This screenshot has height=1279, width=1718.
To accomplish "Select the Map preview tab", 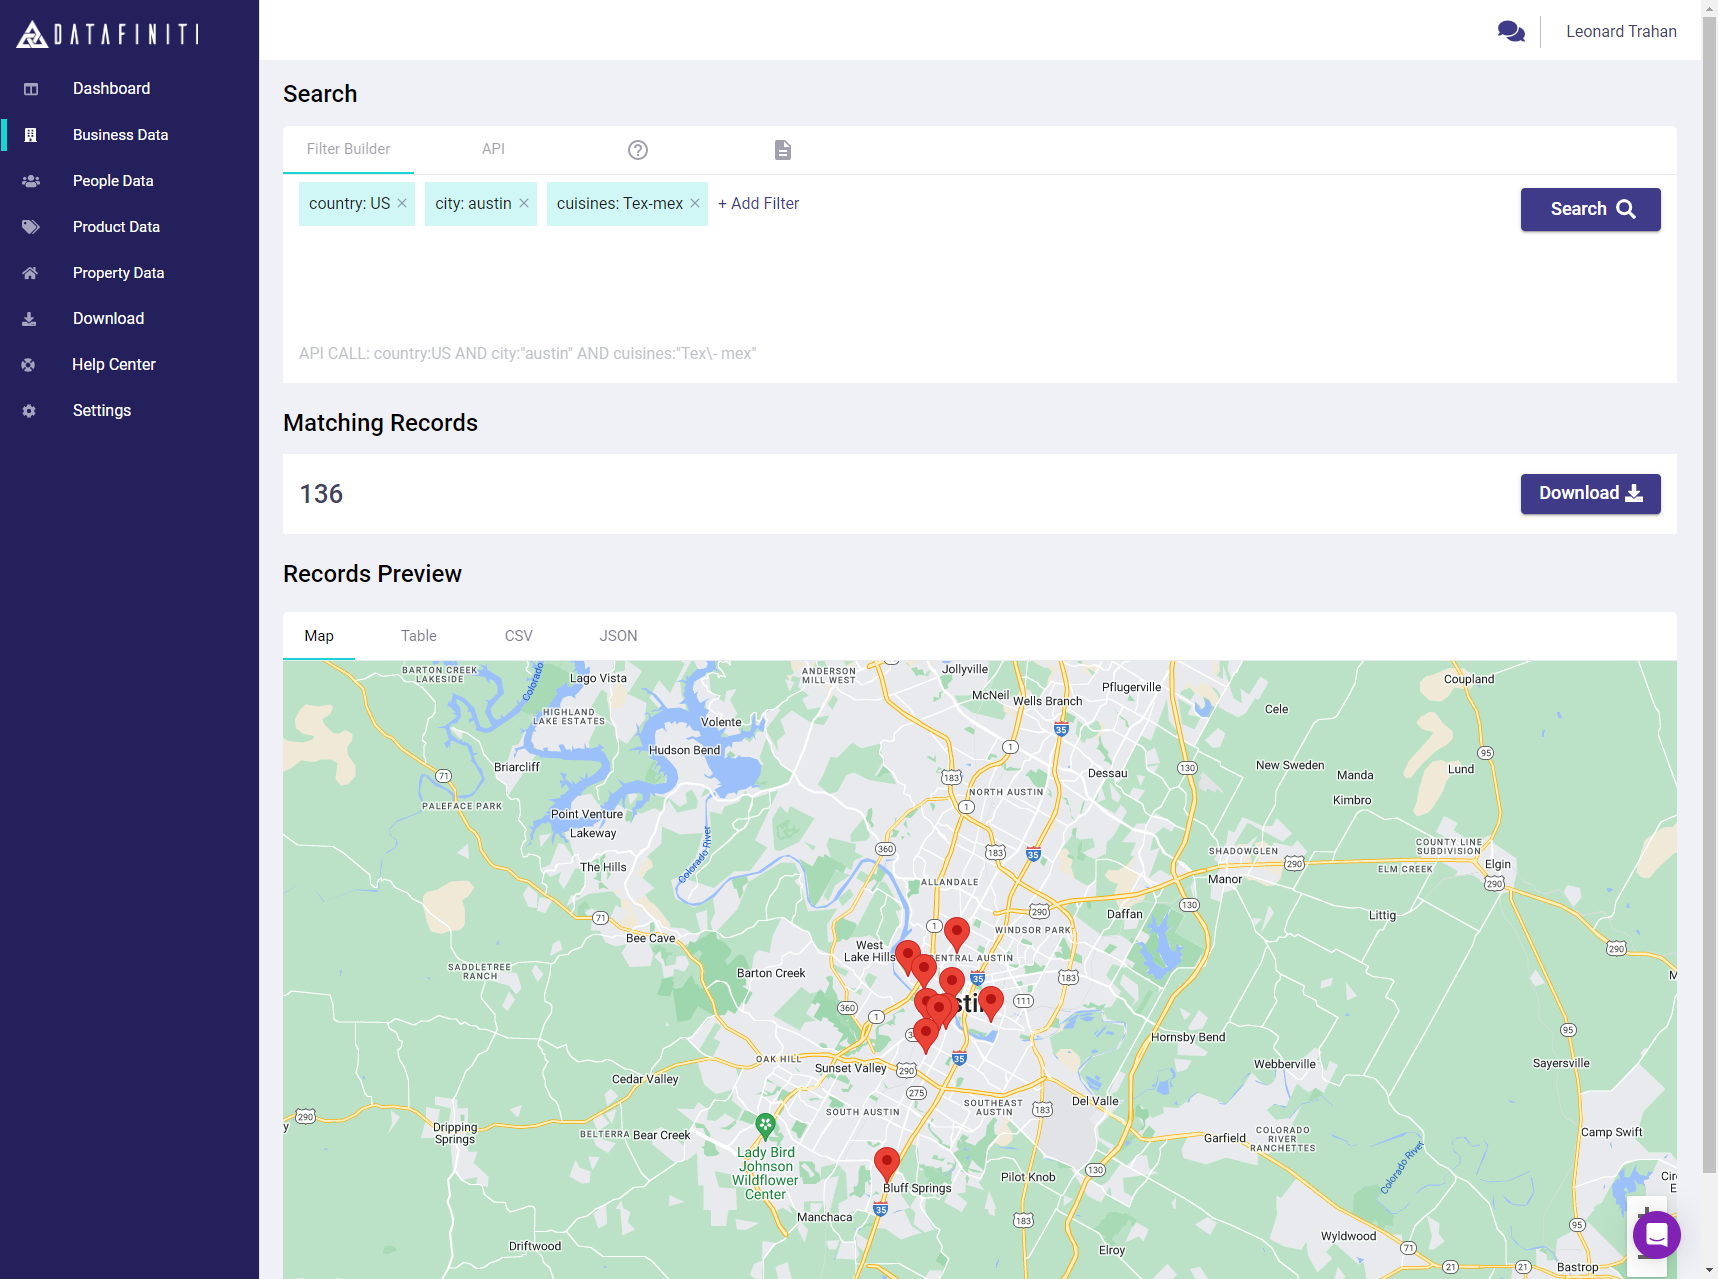I will tap(319, 636).
